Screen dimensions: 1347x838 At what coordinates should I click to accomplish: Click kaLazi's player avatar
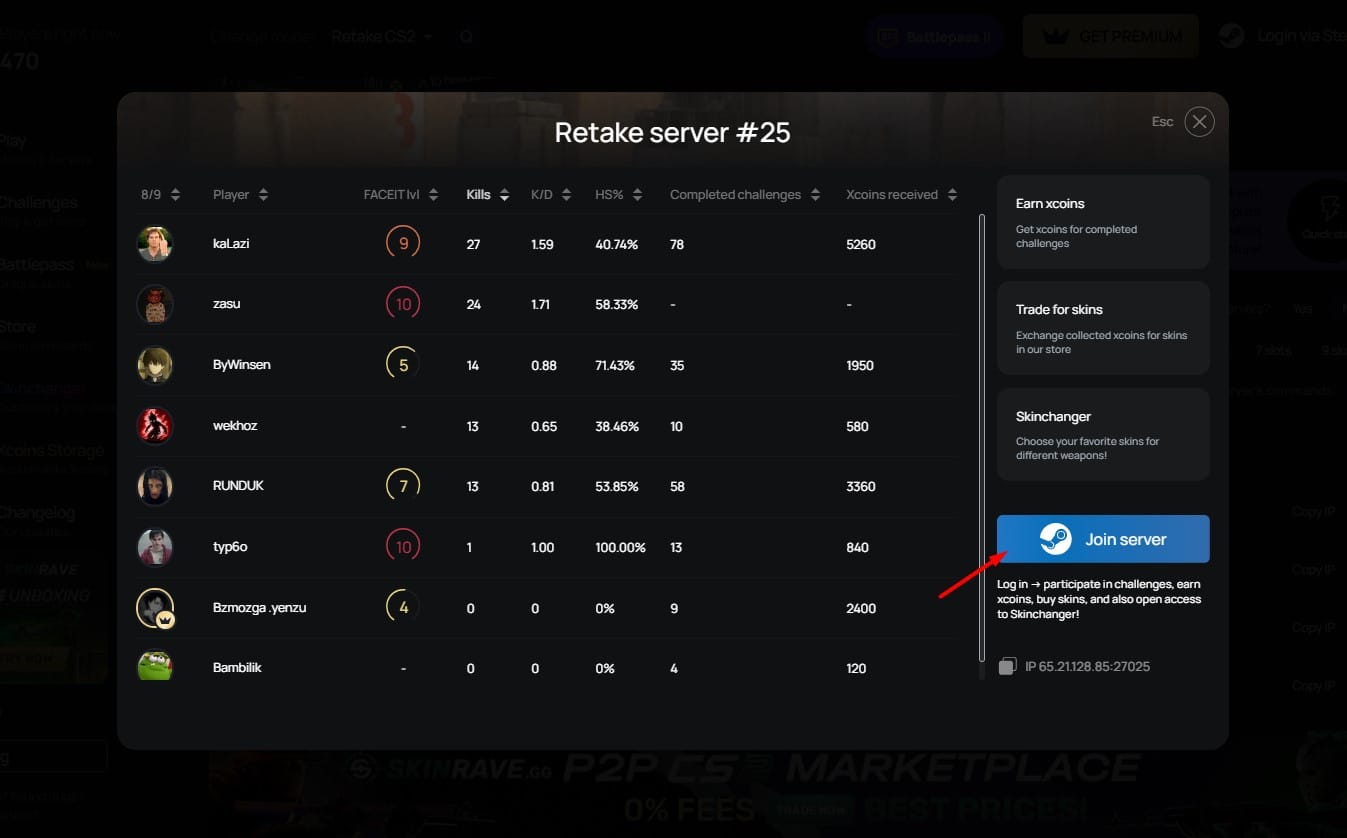pyautogui.click(x=155, y=244)
